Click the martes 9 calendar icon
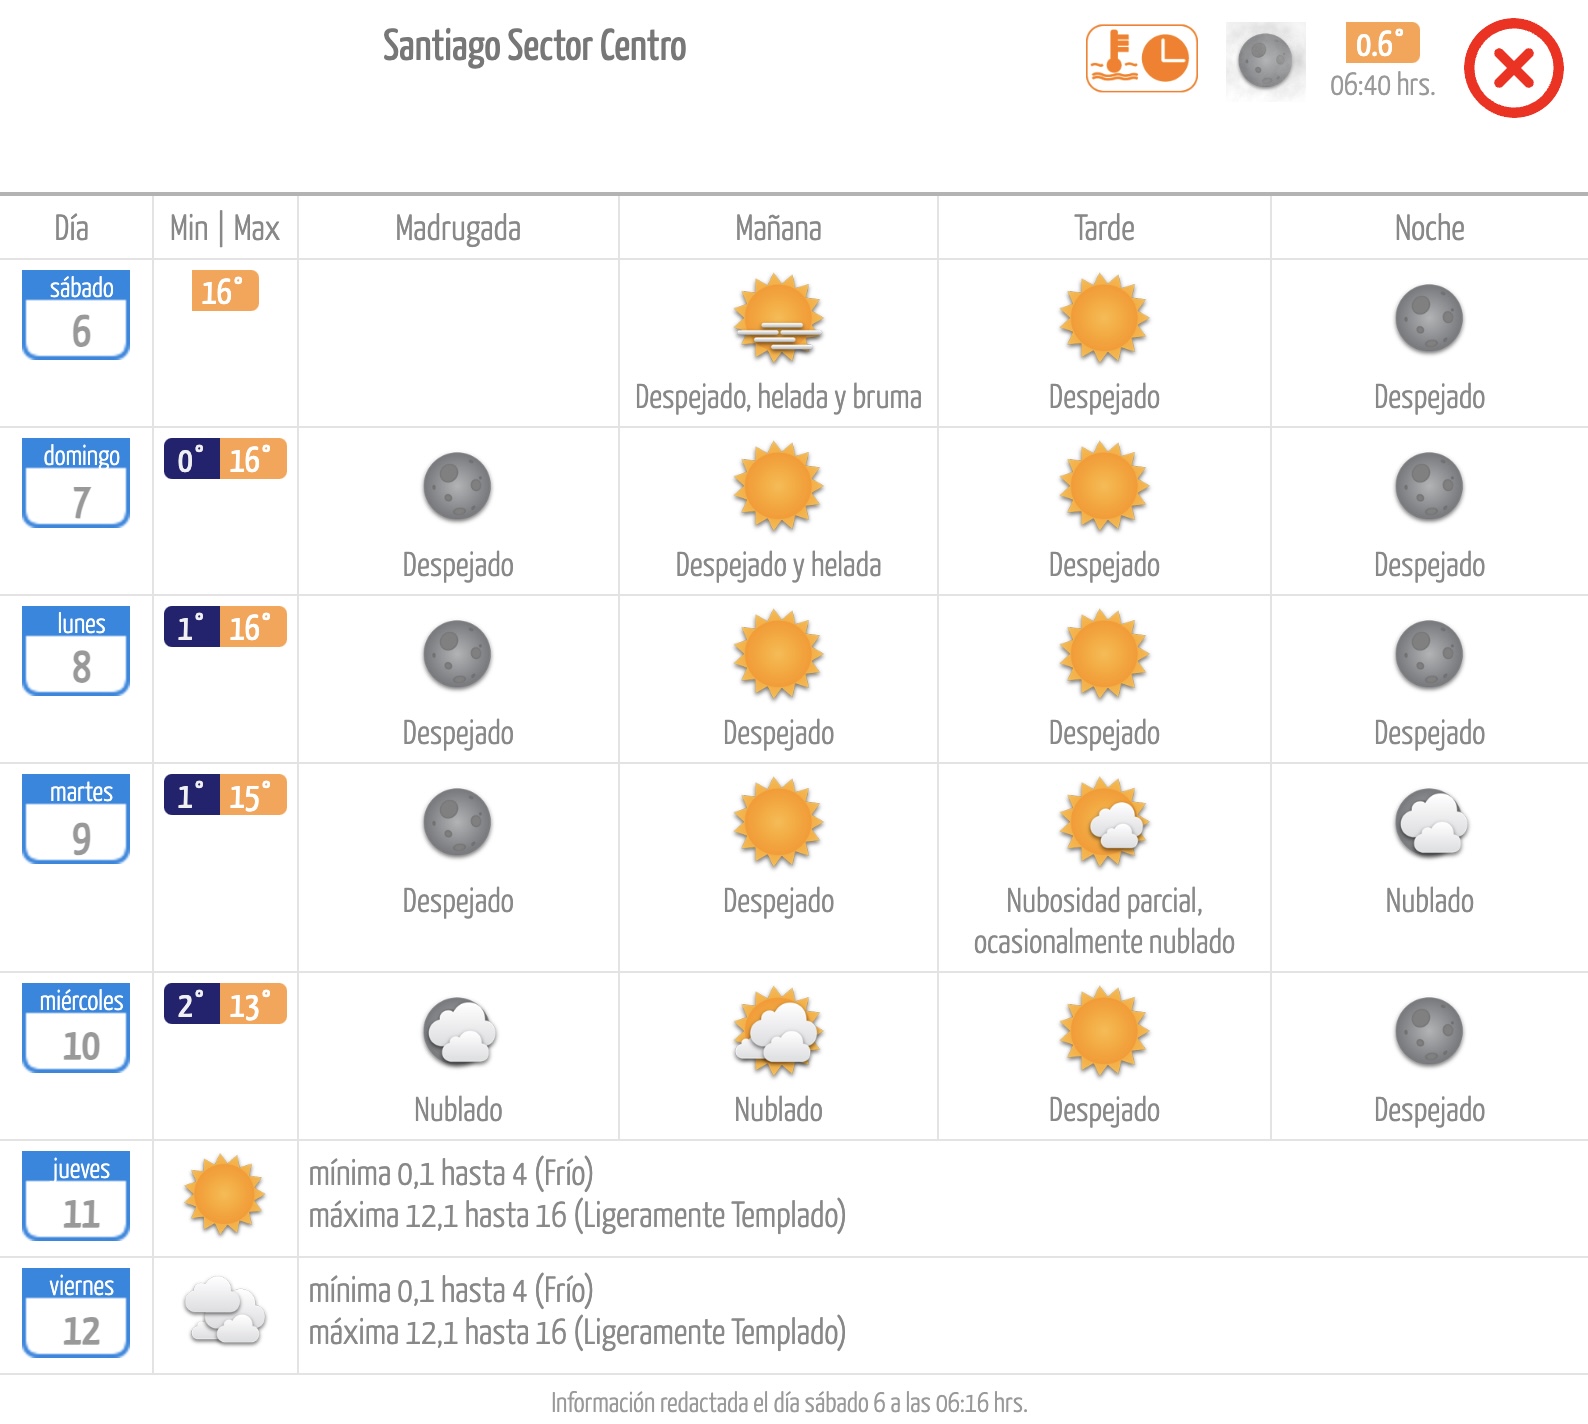 coord(76,819)
